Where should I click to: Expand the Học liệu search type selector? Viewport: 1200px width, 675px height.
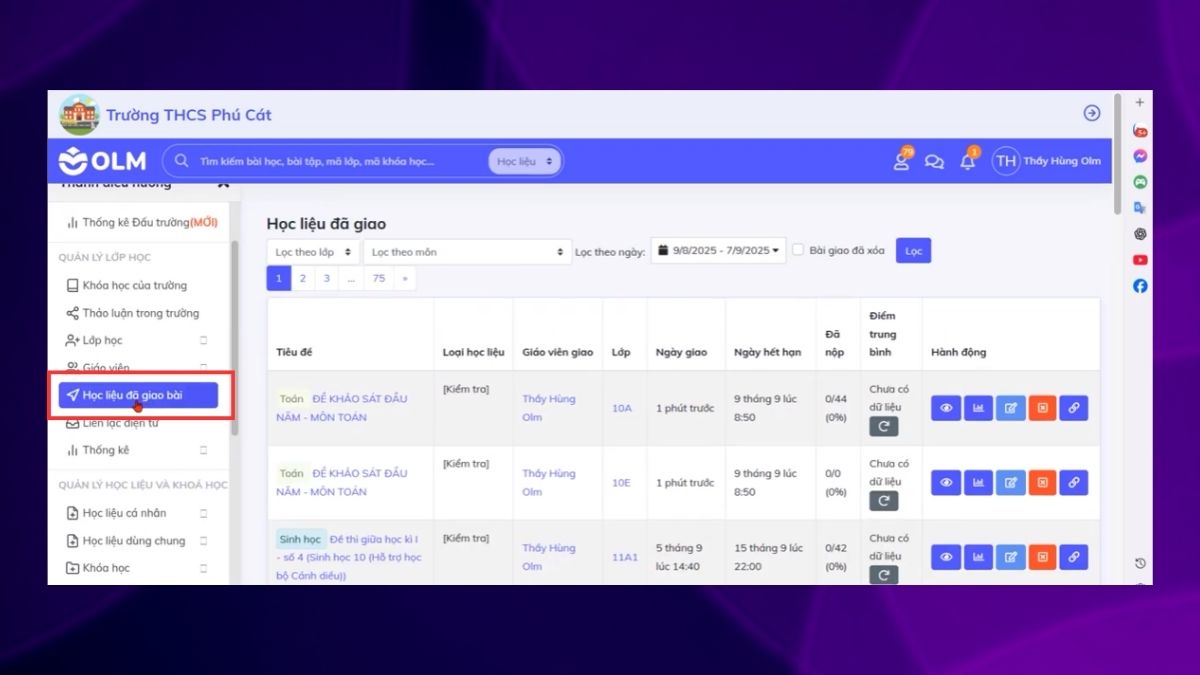(x=524, y=161)
